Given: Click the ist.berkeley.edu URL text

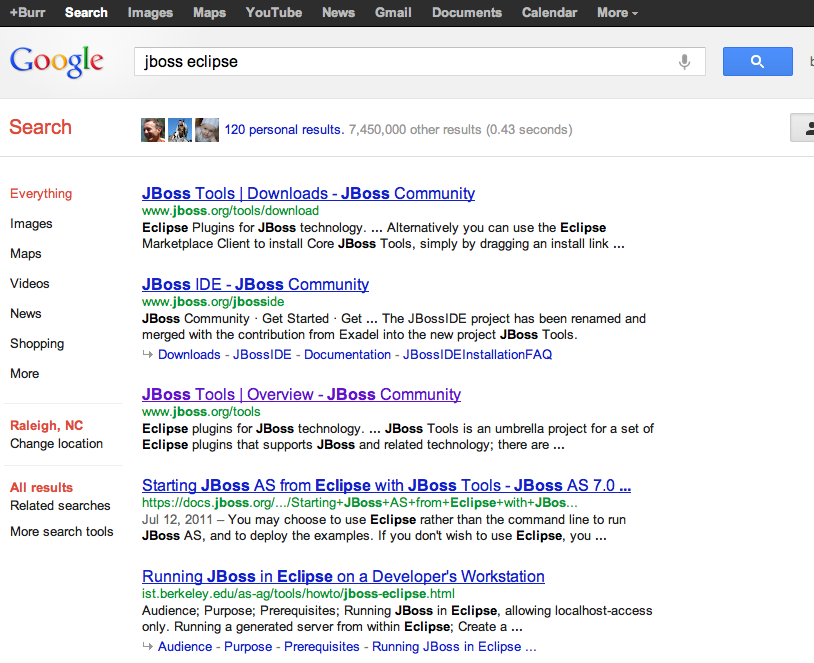Looking at the screenshot, I should (x=298, y=593).
